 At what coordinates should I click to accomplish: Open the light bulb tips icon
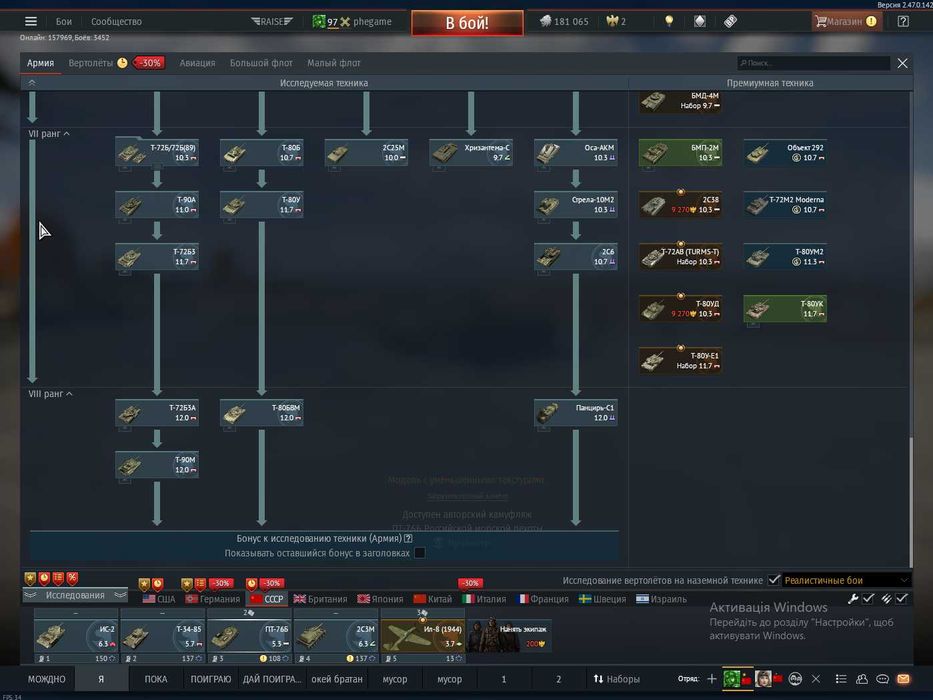point(669,21)
